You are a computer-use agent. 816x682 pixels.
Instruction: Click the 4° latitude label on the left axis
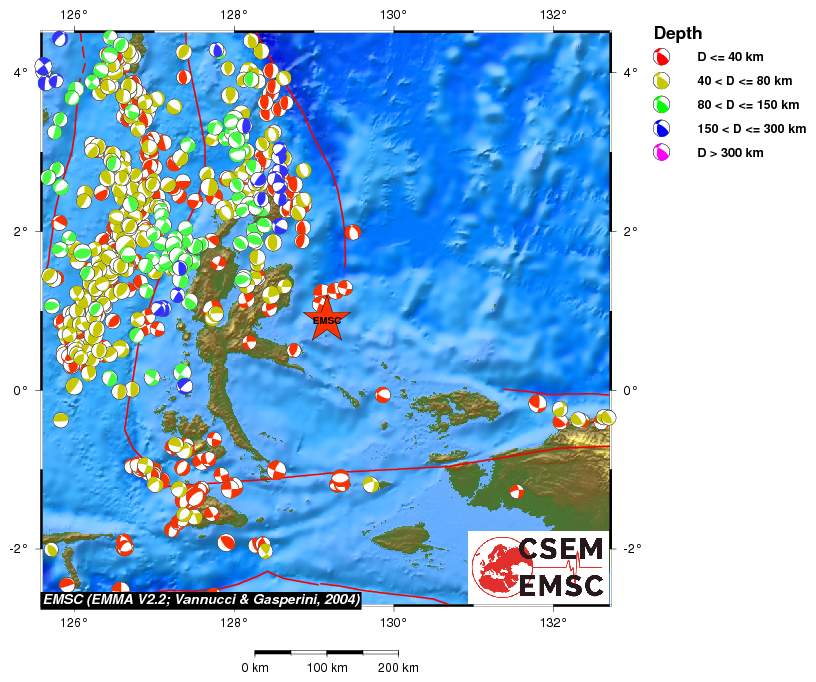20,72
